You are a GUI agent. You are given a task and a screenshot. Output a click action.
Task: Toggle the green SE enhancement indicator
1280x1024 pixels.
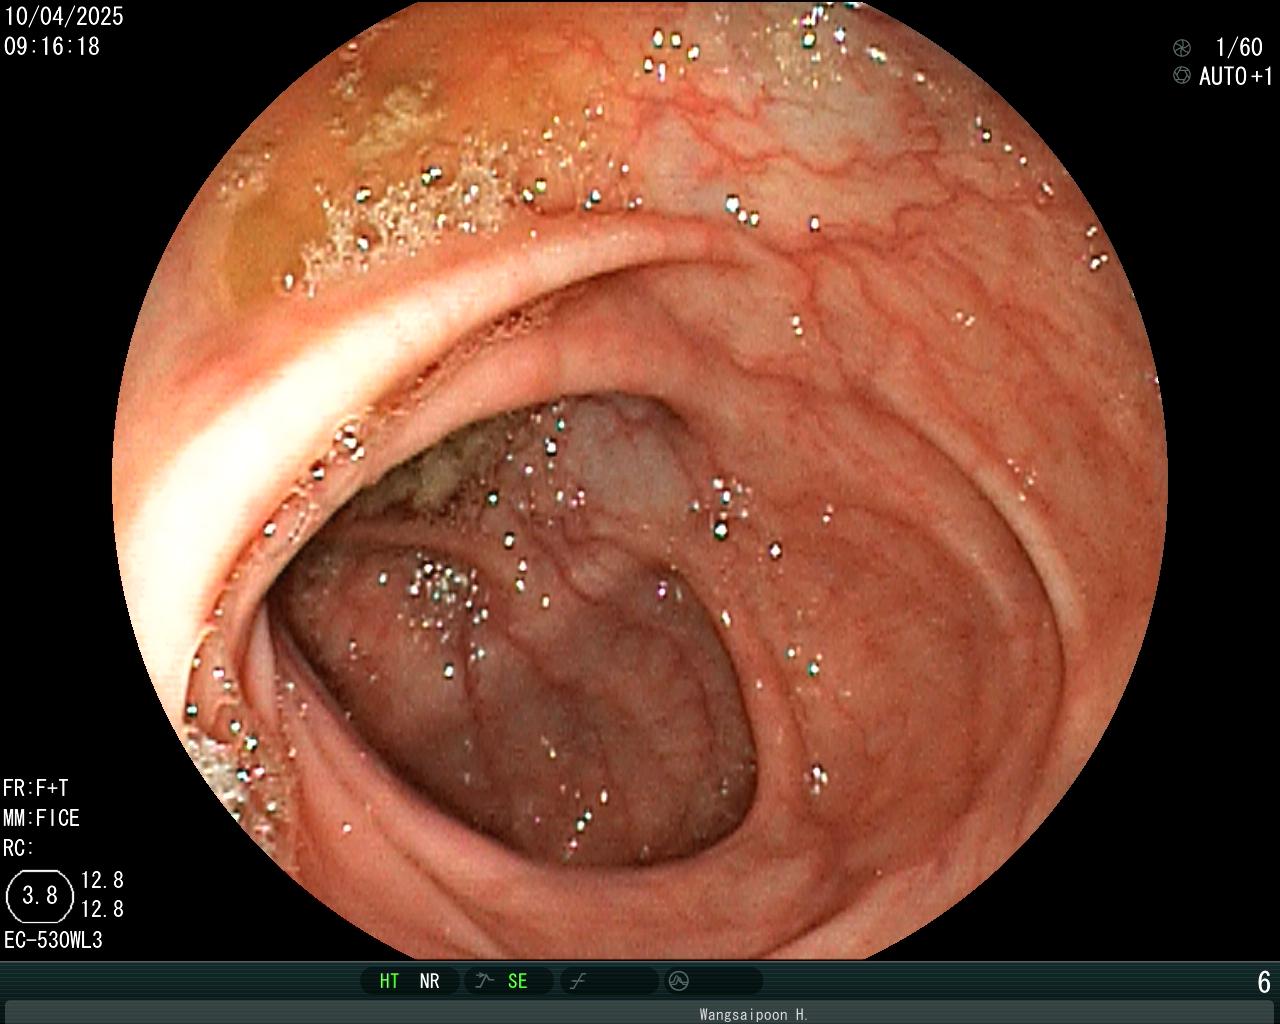coord(517,981)
